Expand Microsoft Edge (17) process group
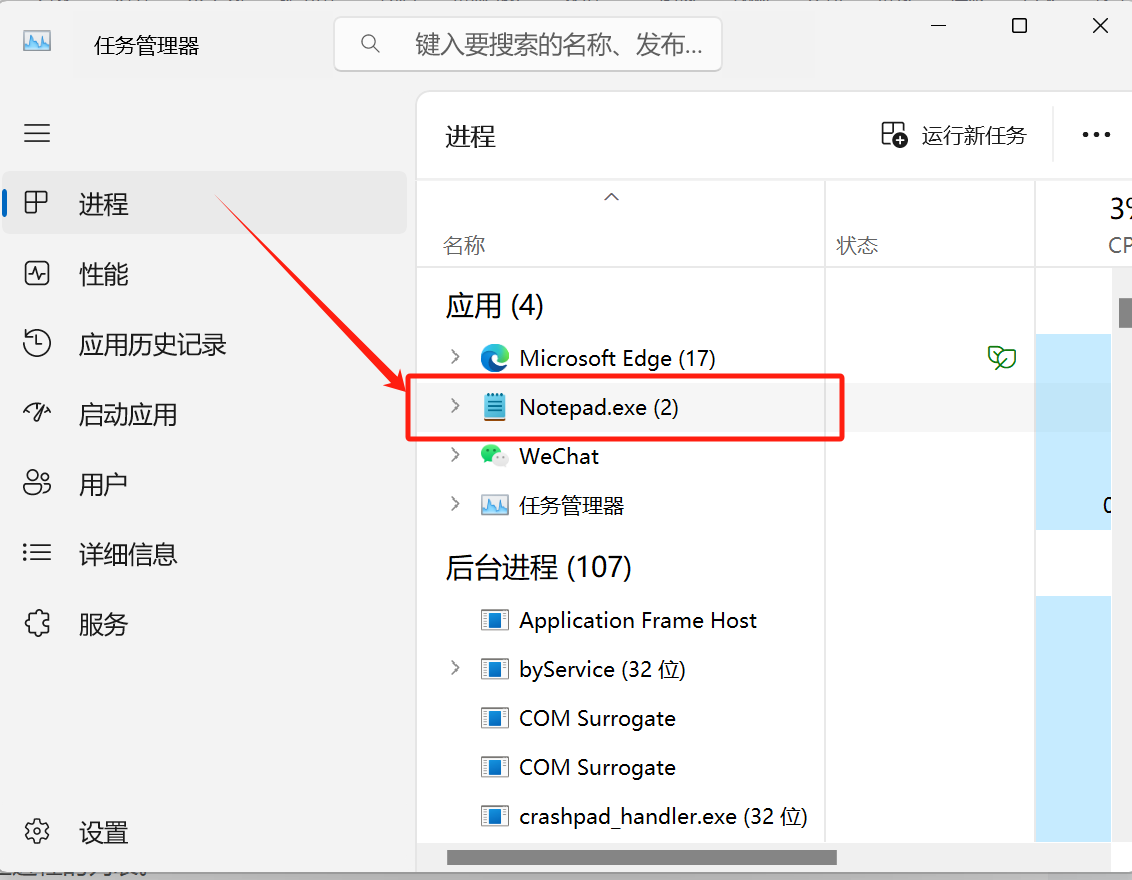The width and height of the screenshot is (1132, 880). (x=455, y=357)
